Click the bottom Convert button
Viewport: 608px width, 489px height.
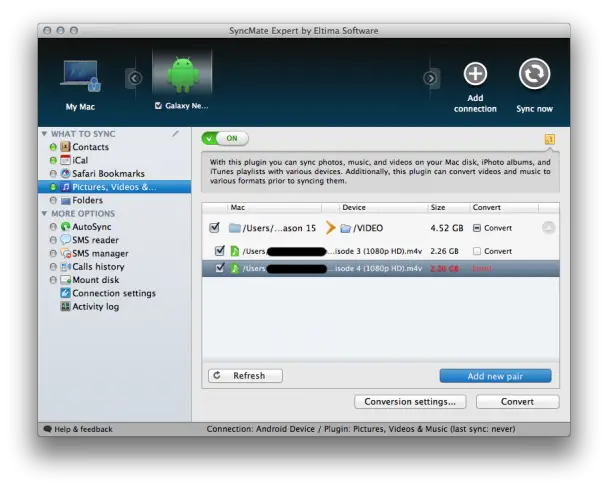[517, 401]
